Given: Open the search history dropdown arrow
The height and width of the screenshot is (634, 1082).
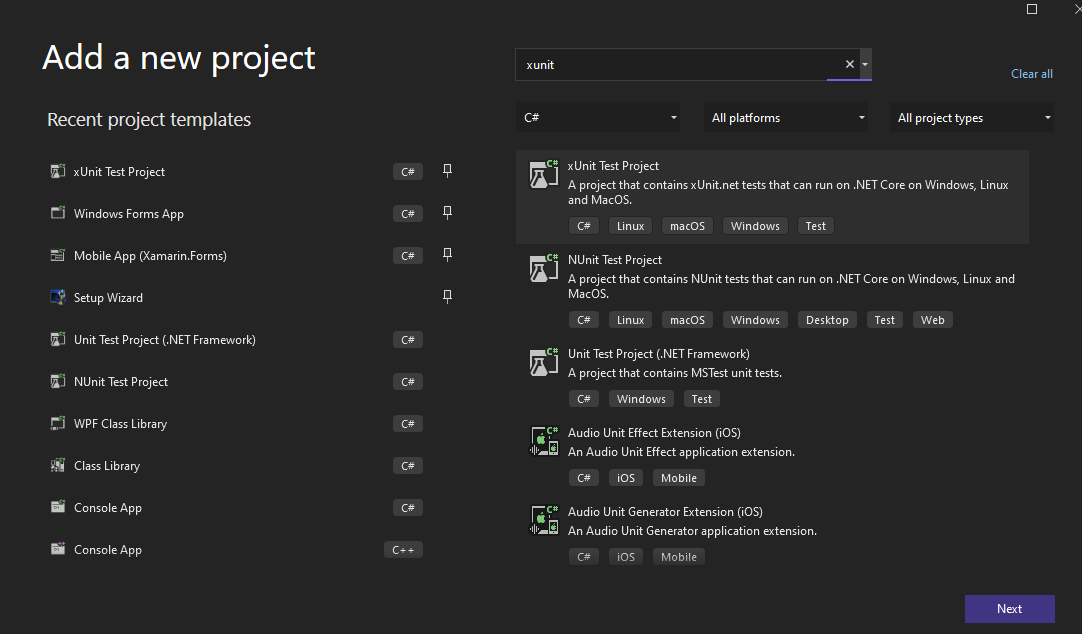Looking at the screenshot, I should point(865,65).
